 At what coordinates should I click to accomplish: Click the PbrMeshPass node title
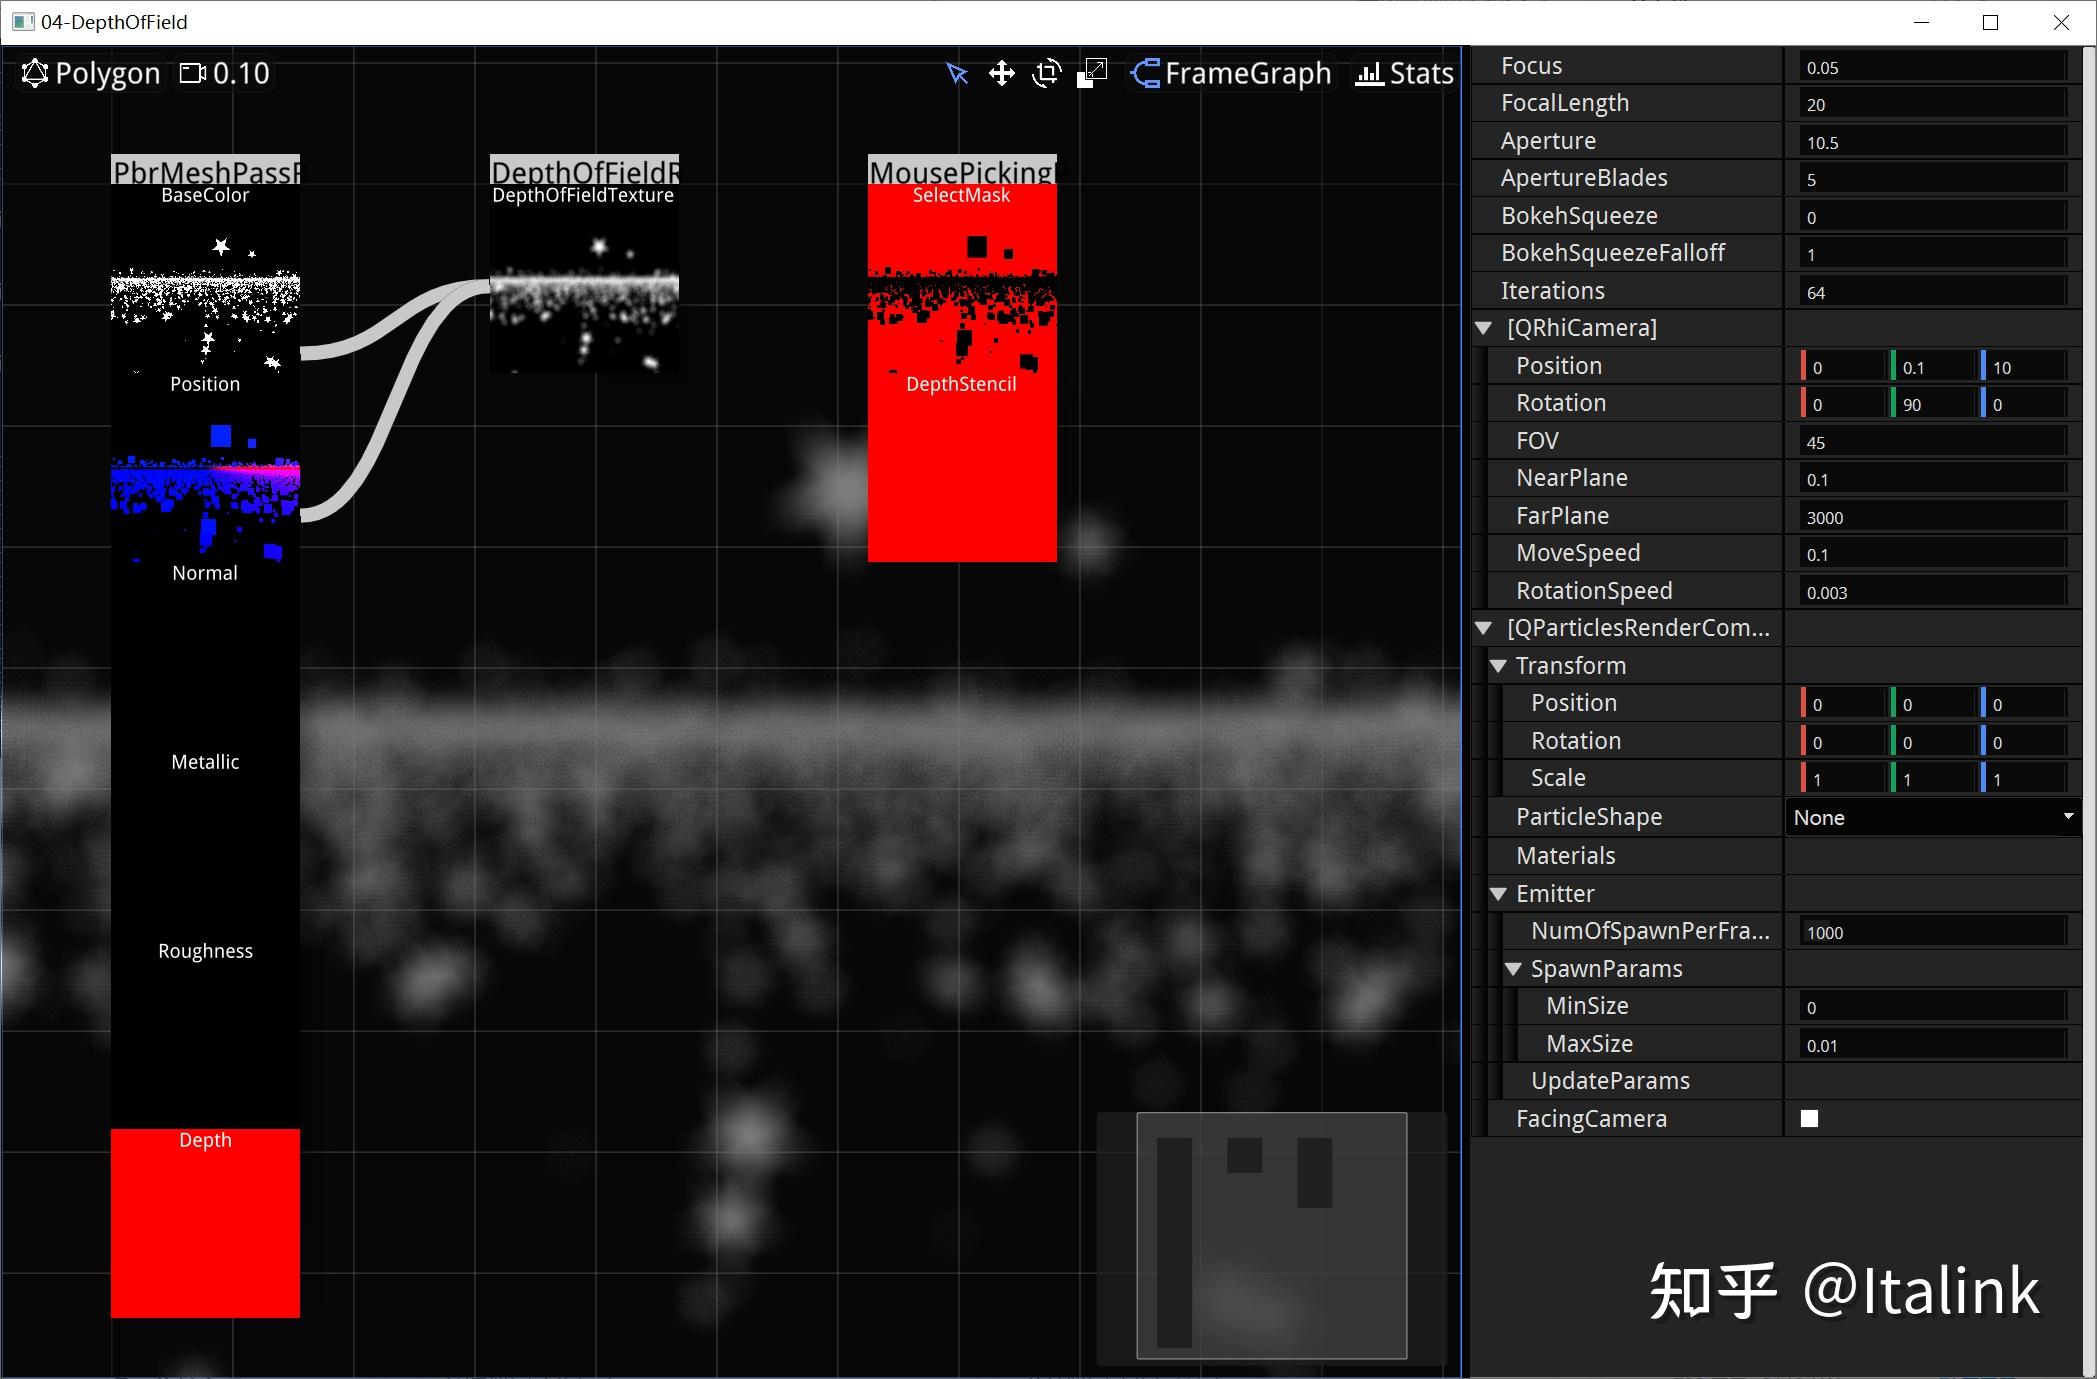[x=205, y=170]
